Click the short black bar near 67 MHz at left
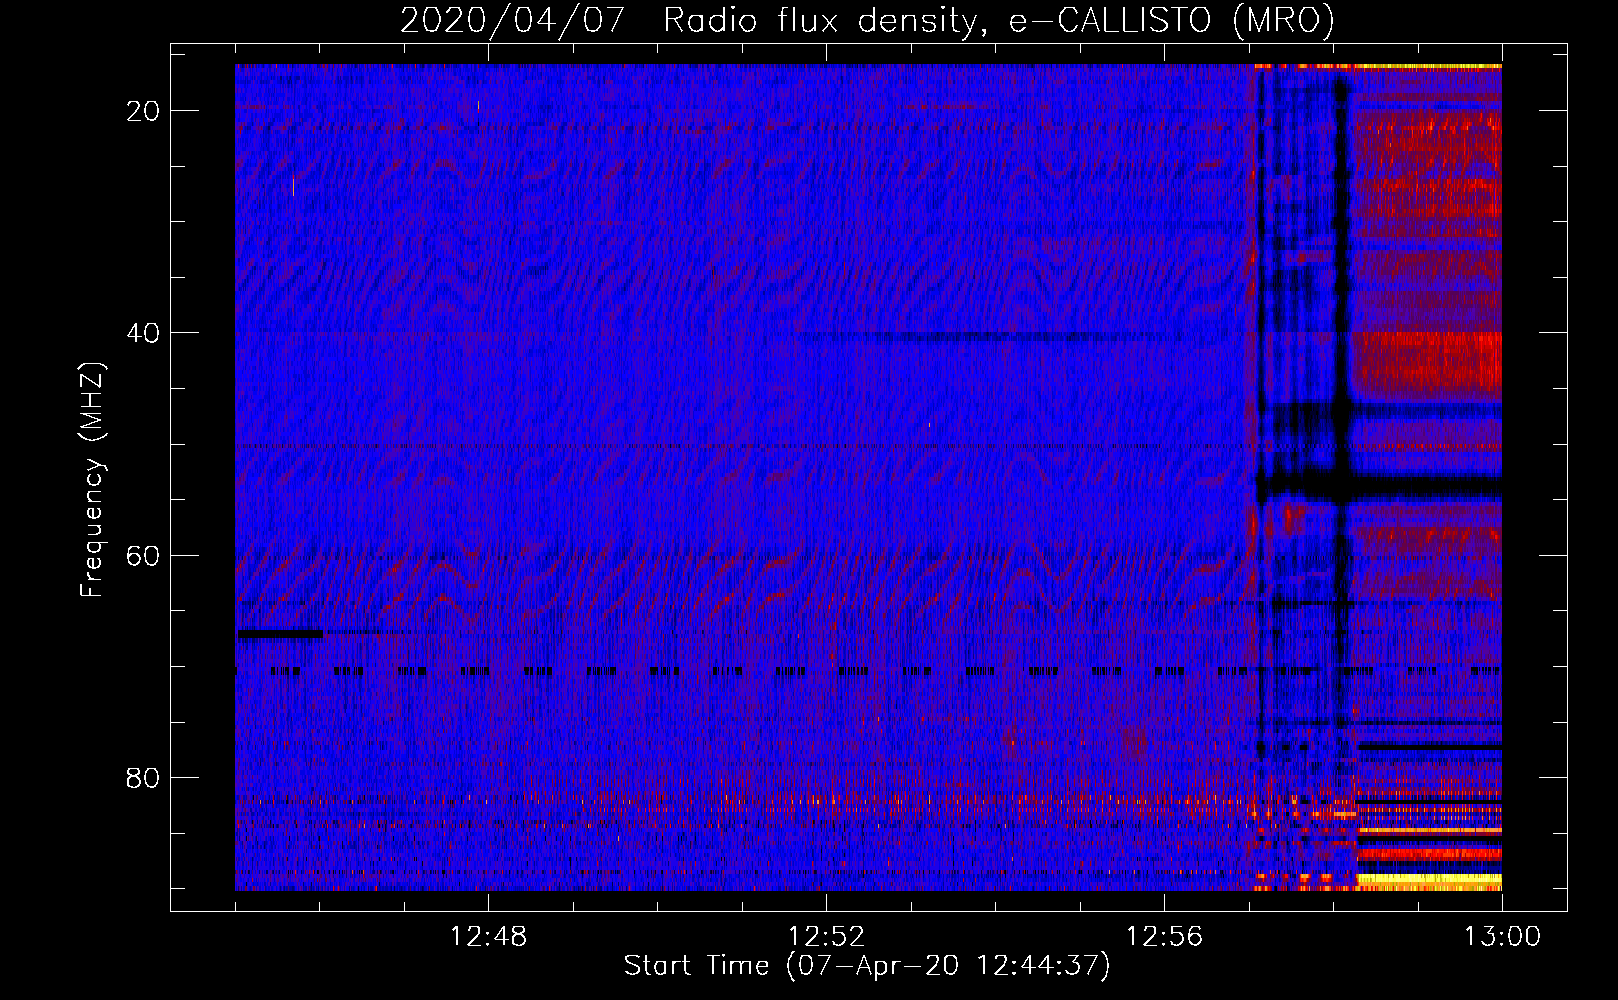The image size is (1618, 1000). [280, 634]
